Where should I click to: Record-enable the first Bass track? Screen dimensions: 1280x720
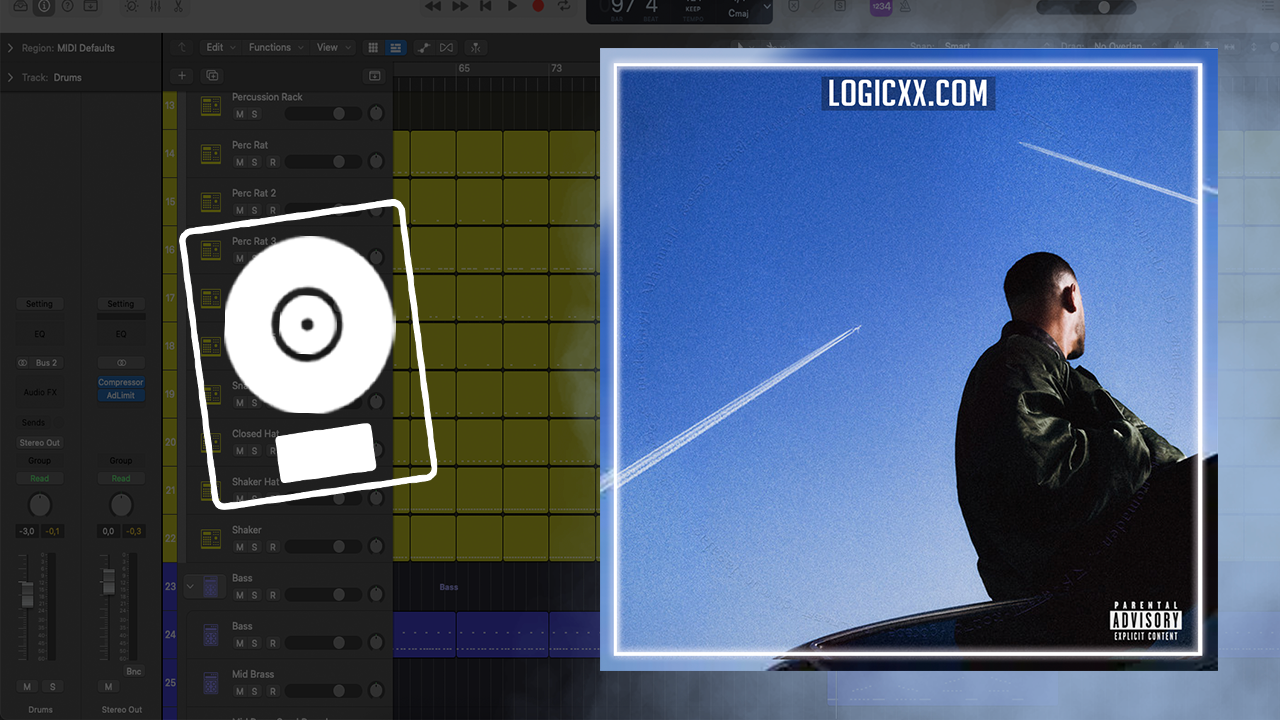coord(272,595)
